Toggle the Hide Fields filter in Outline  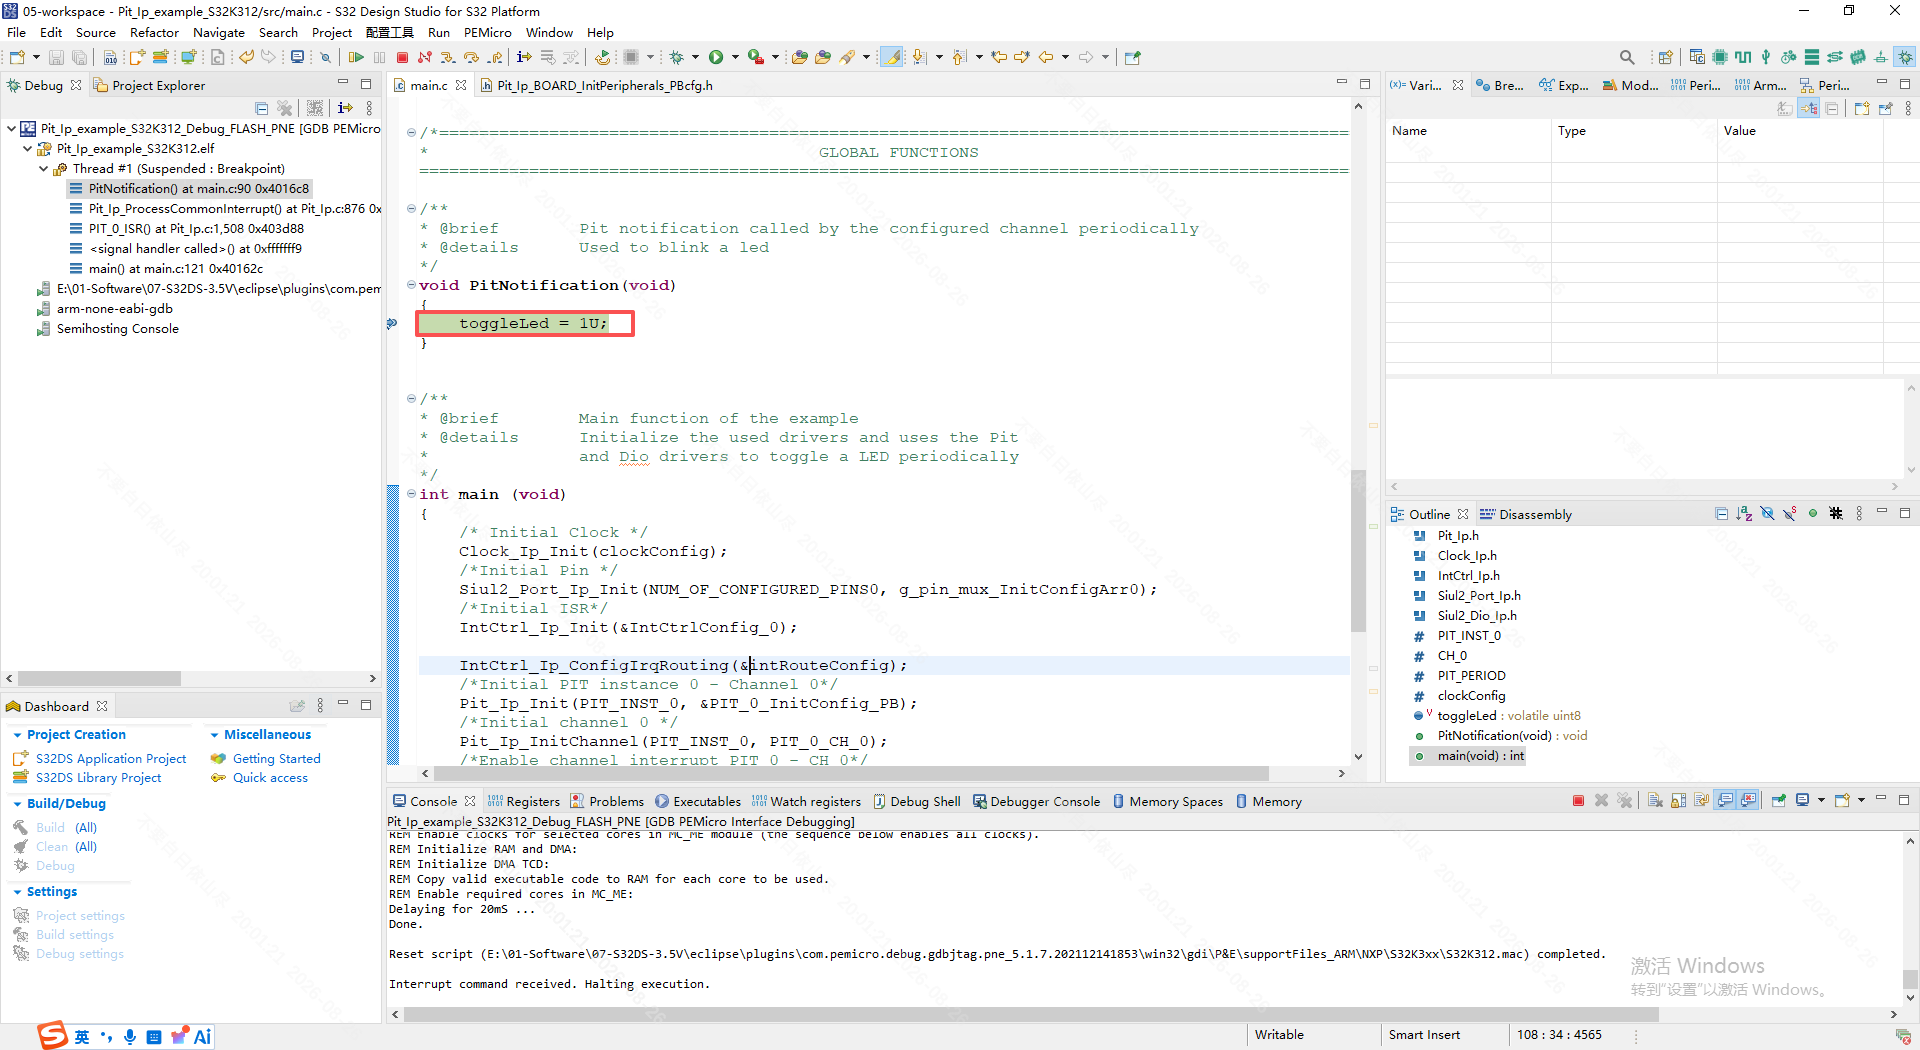coord(1767,514)
